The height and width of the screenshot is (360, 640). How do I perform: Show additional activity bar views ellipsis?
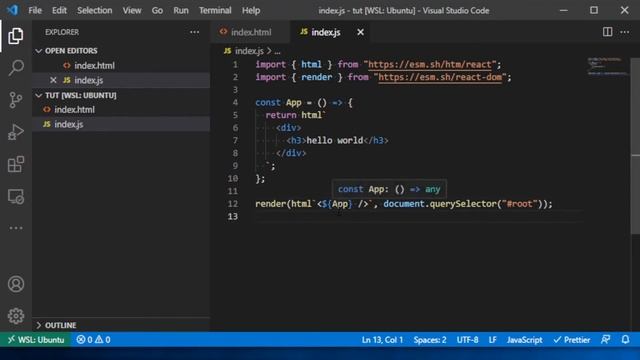point(16,228)
